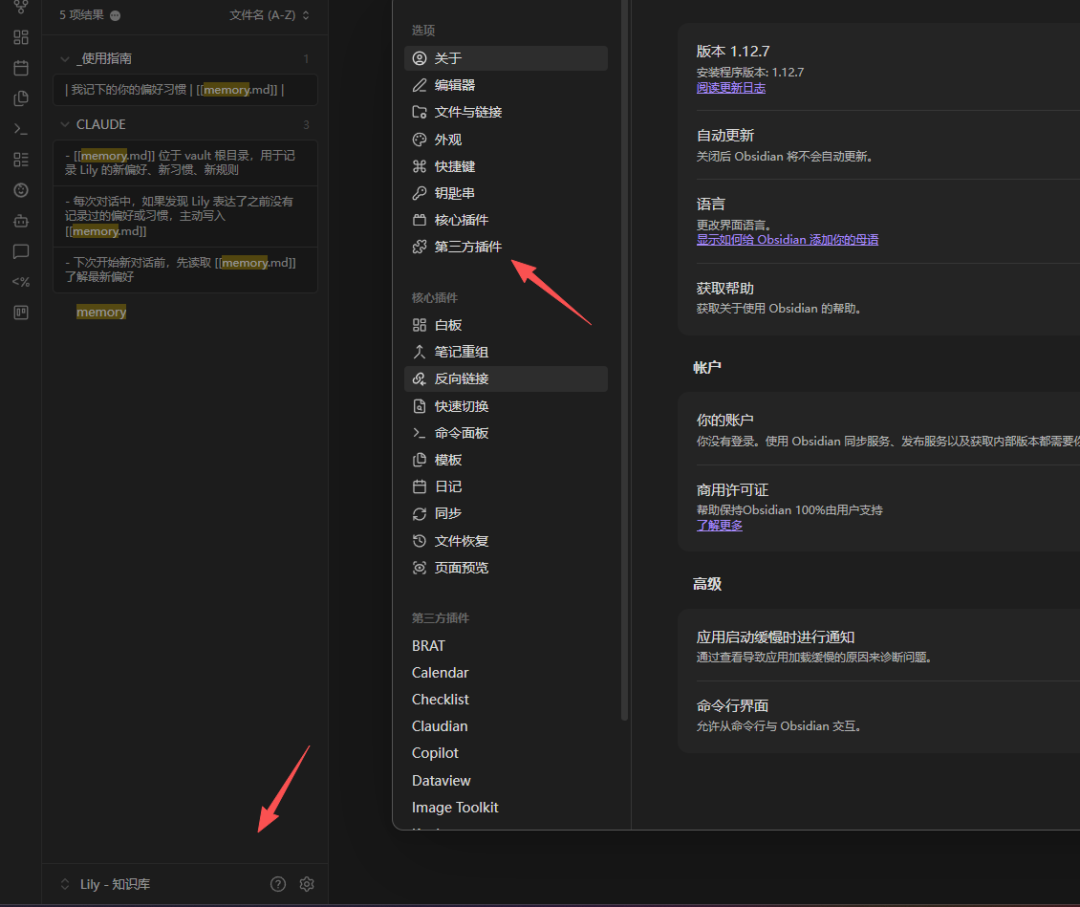The image size is (1080, 907).
Task: Open the 外观 appearance settings
Action: coord(506,140)
